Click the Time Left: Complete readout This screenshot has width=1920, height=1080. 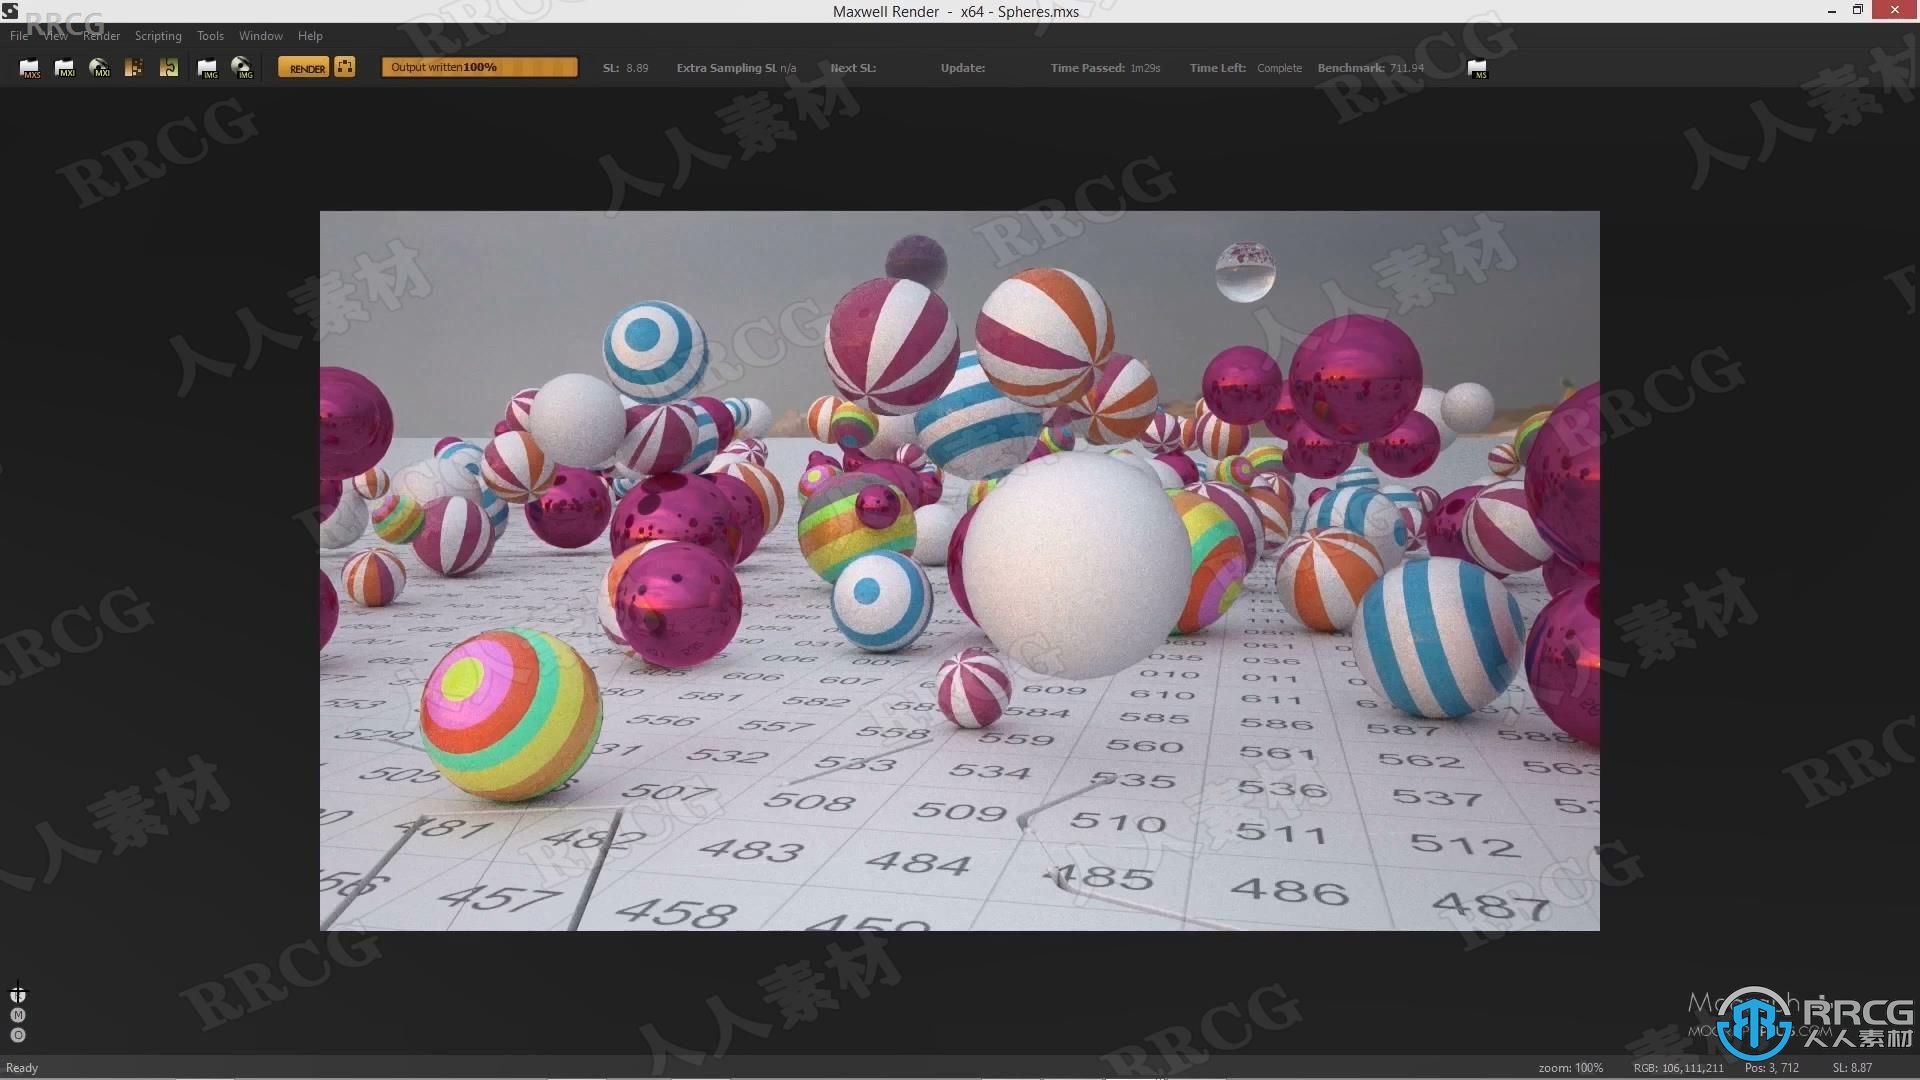point(1246,68)
